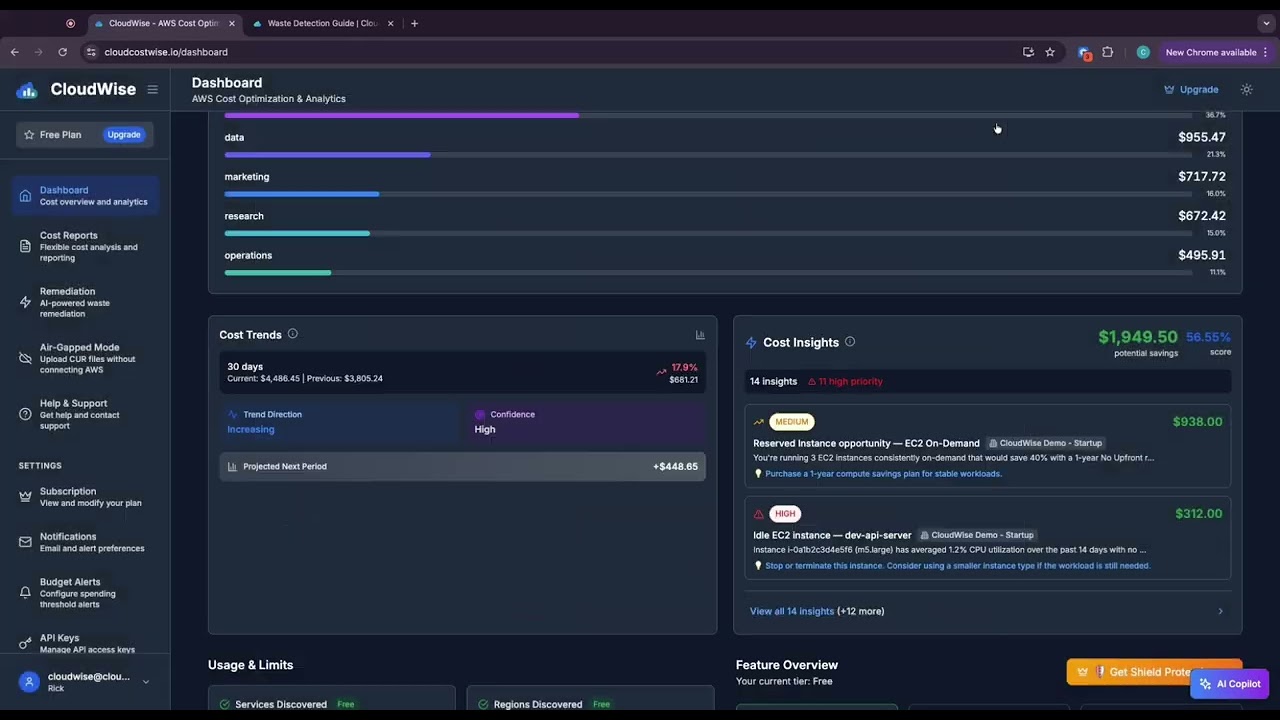This screenshot has width=1280, height=720.
Task: Click the browser back arrow
Action: tap(15, 52)
